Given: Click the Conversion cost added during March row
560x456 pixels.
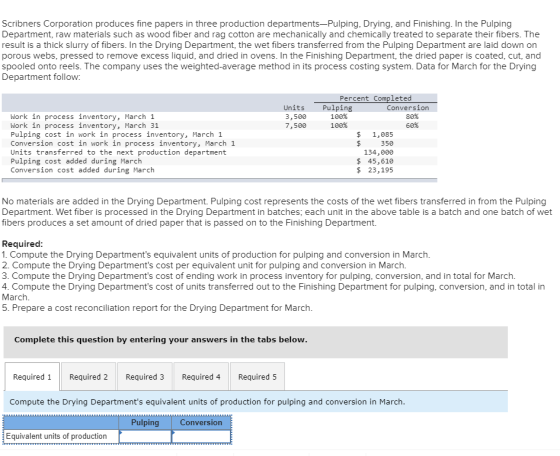Looking at the screenshot, I should click(x=219, y=170).
